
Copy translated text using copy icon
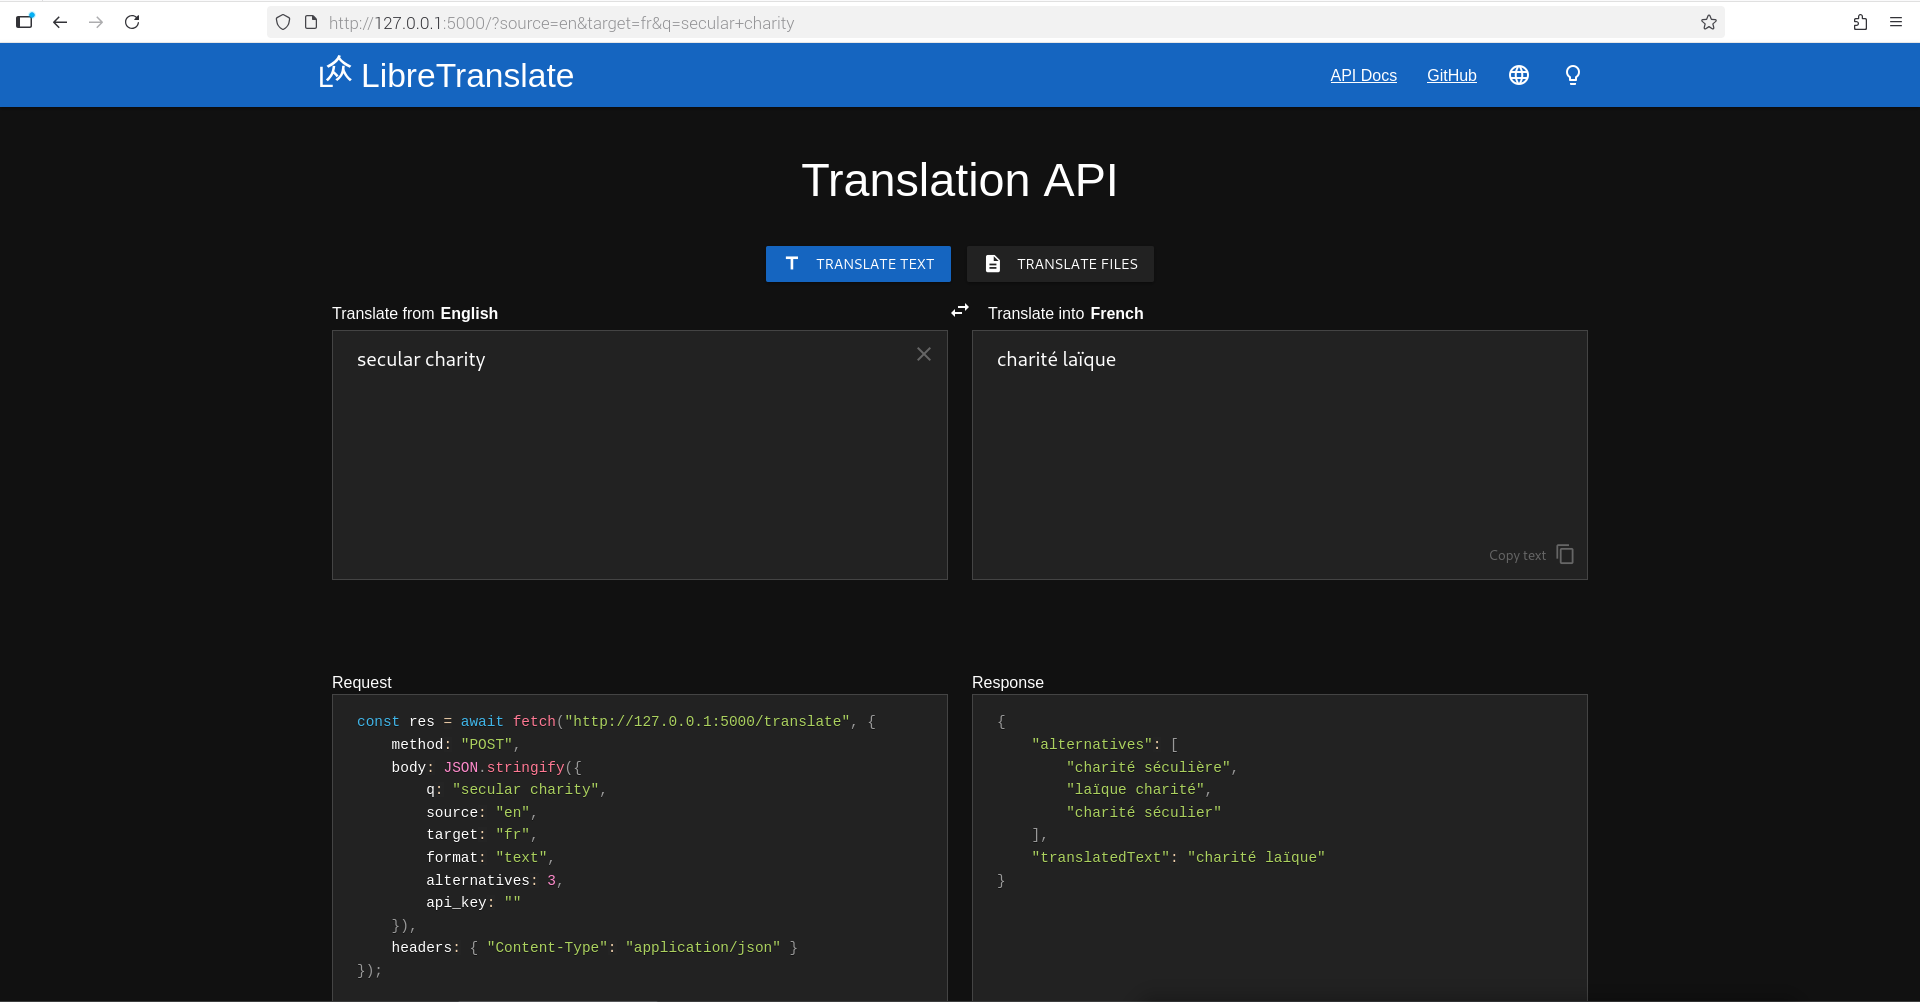[x=1565, y=554]
